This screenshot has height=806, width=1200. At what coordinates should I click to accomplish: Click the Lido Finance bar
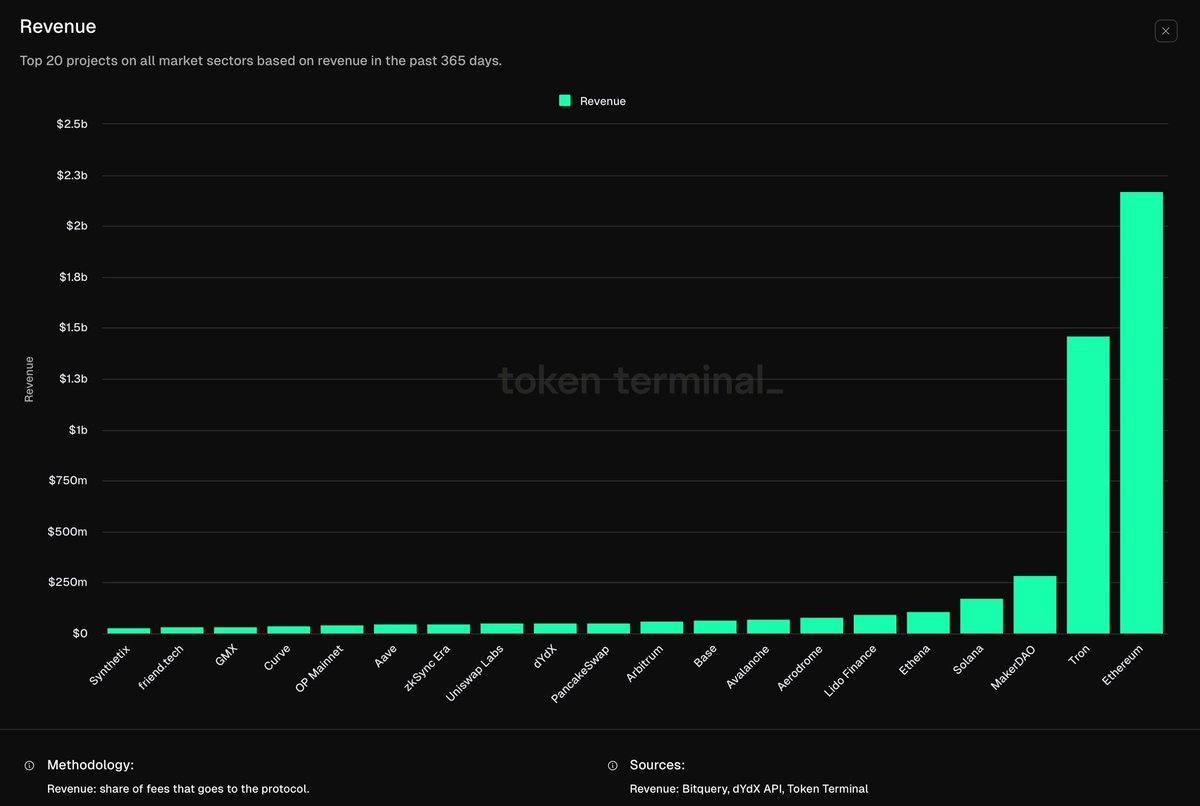[875, 624]
